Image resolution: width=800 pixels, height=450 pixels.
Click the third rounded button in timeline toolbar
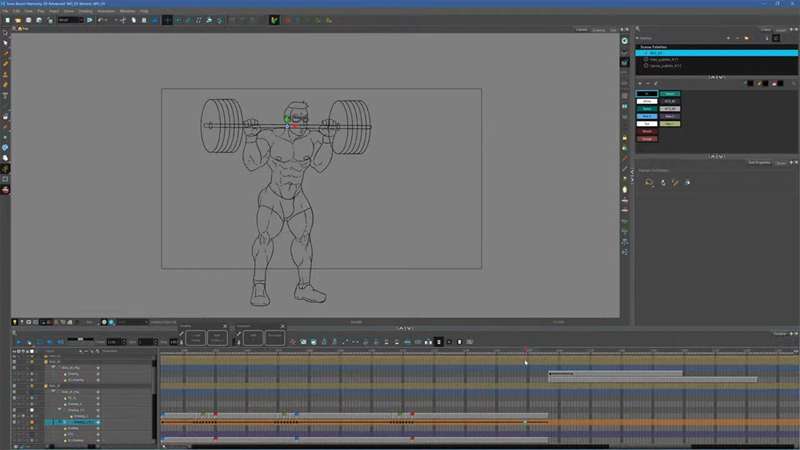coord(253,337)
